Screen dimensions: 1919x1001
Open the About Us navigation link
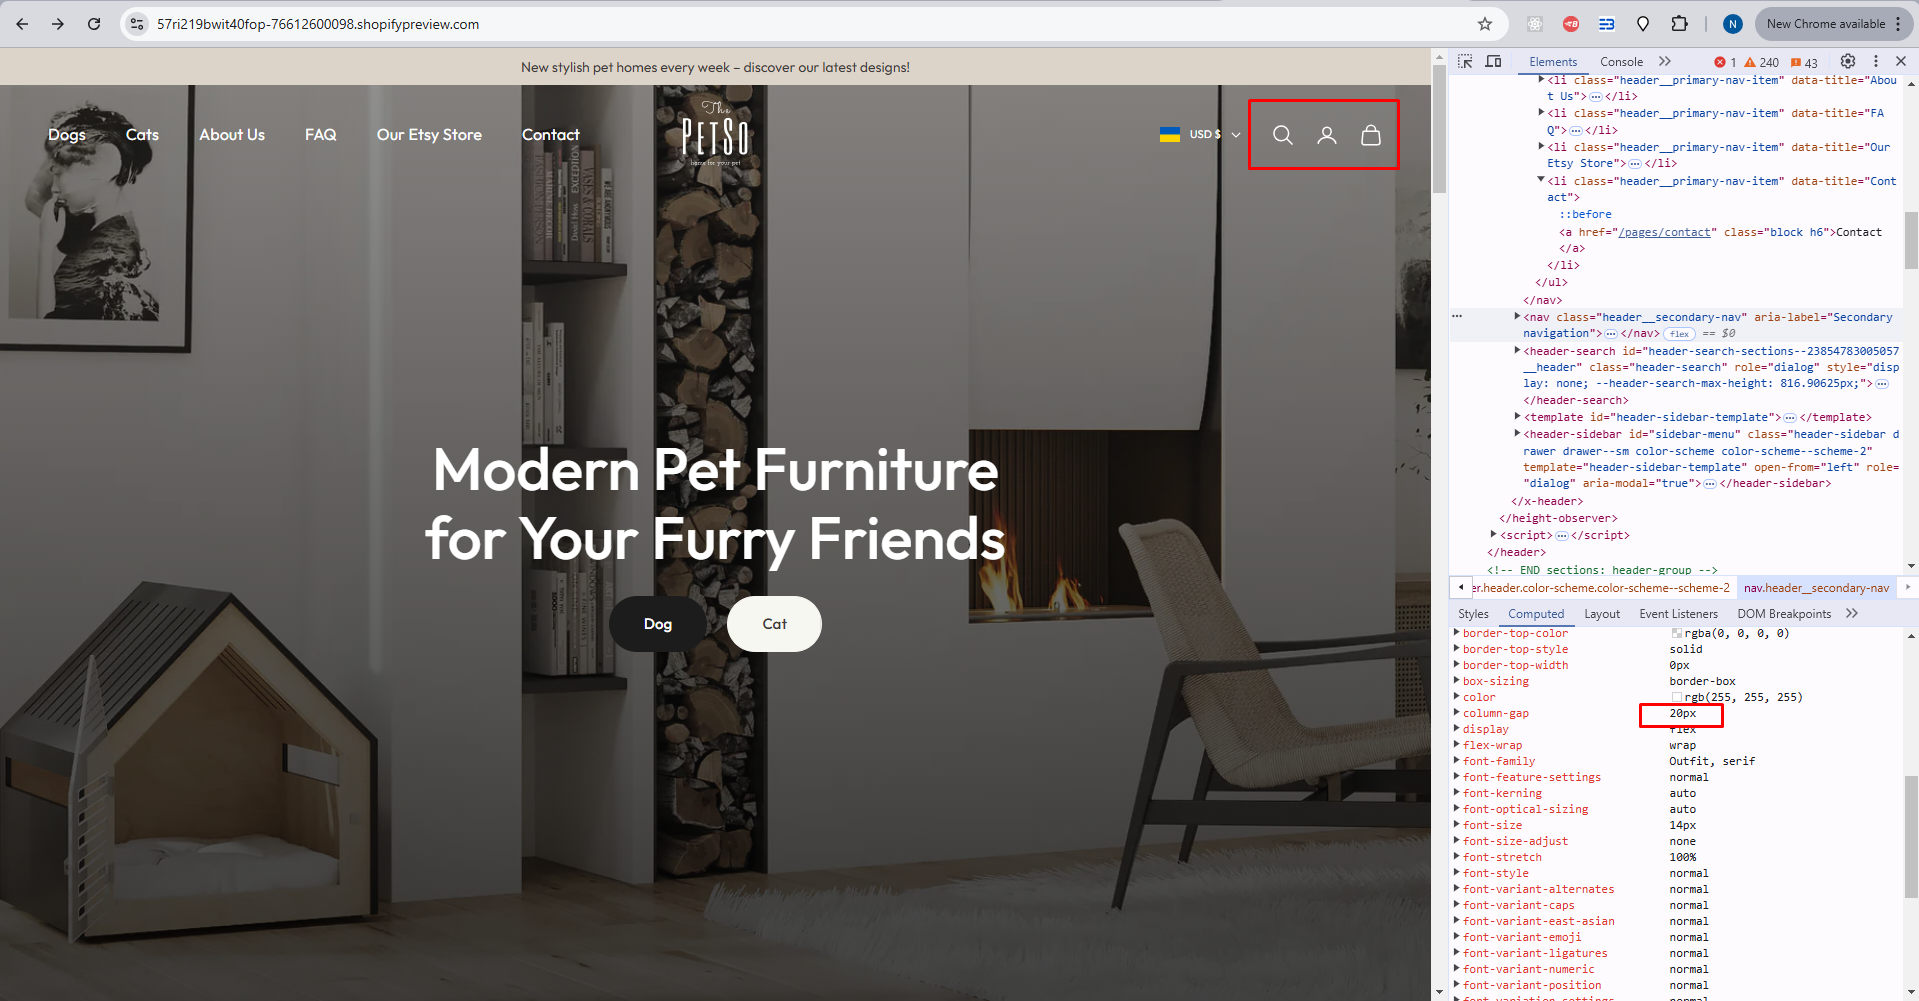(232, 135)
